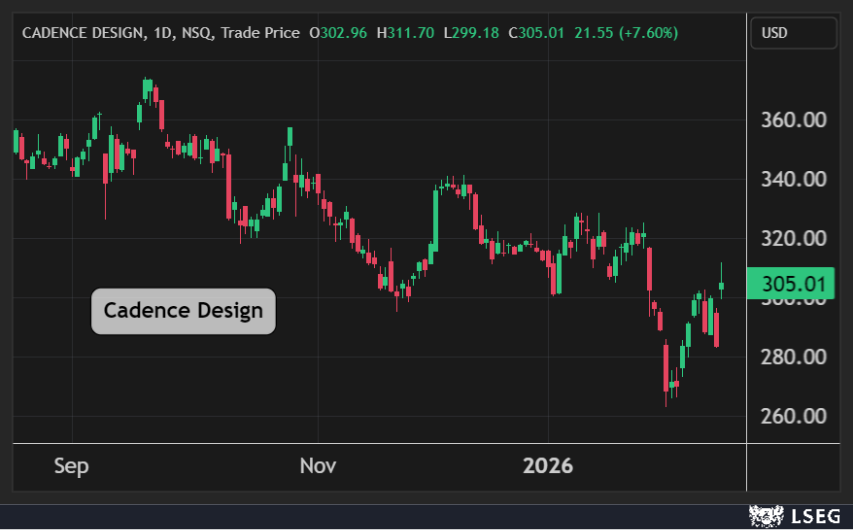Click the Nov label on time axis
The height and width of the screenshot is (530, 853).
tap(317, 466)
